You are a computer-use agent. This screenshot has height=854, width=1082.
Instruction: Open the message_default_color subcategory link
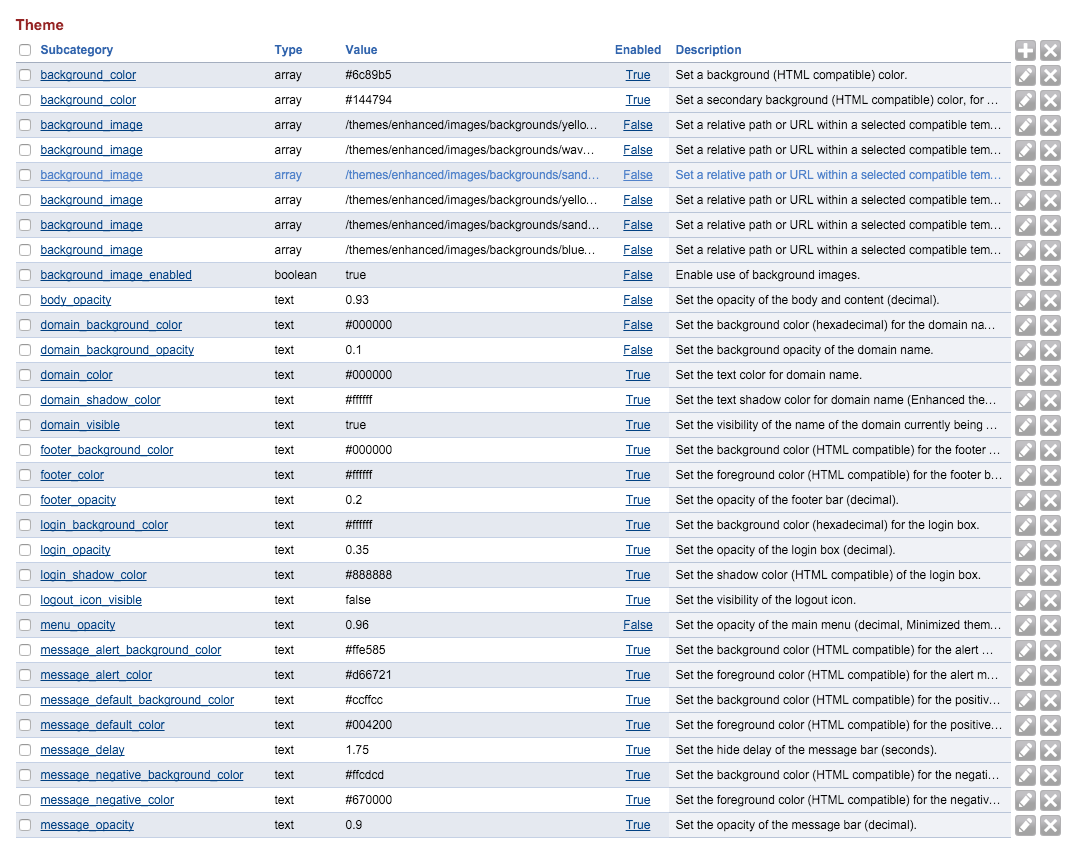coord(102,724)
